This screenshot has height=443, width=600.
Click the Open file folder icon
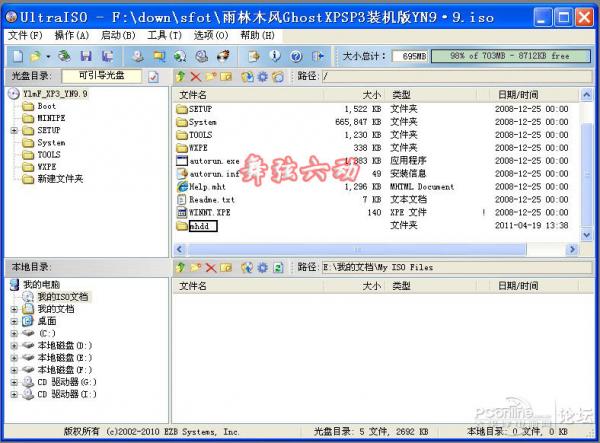(36, 56)
